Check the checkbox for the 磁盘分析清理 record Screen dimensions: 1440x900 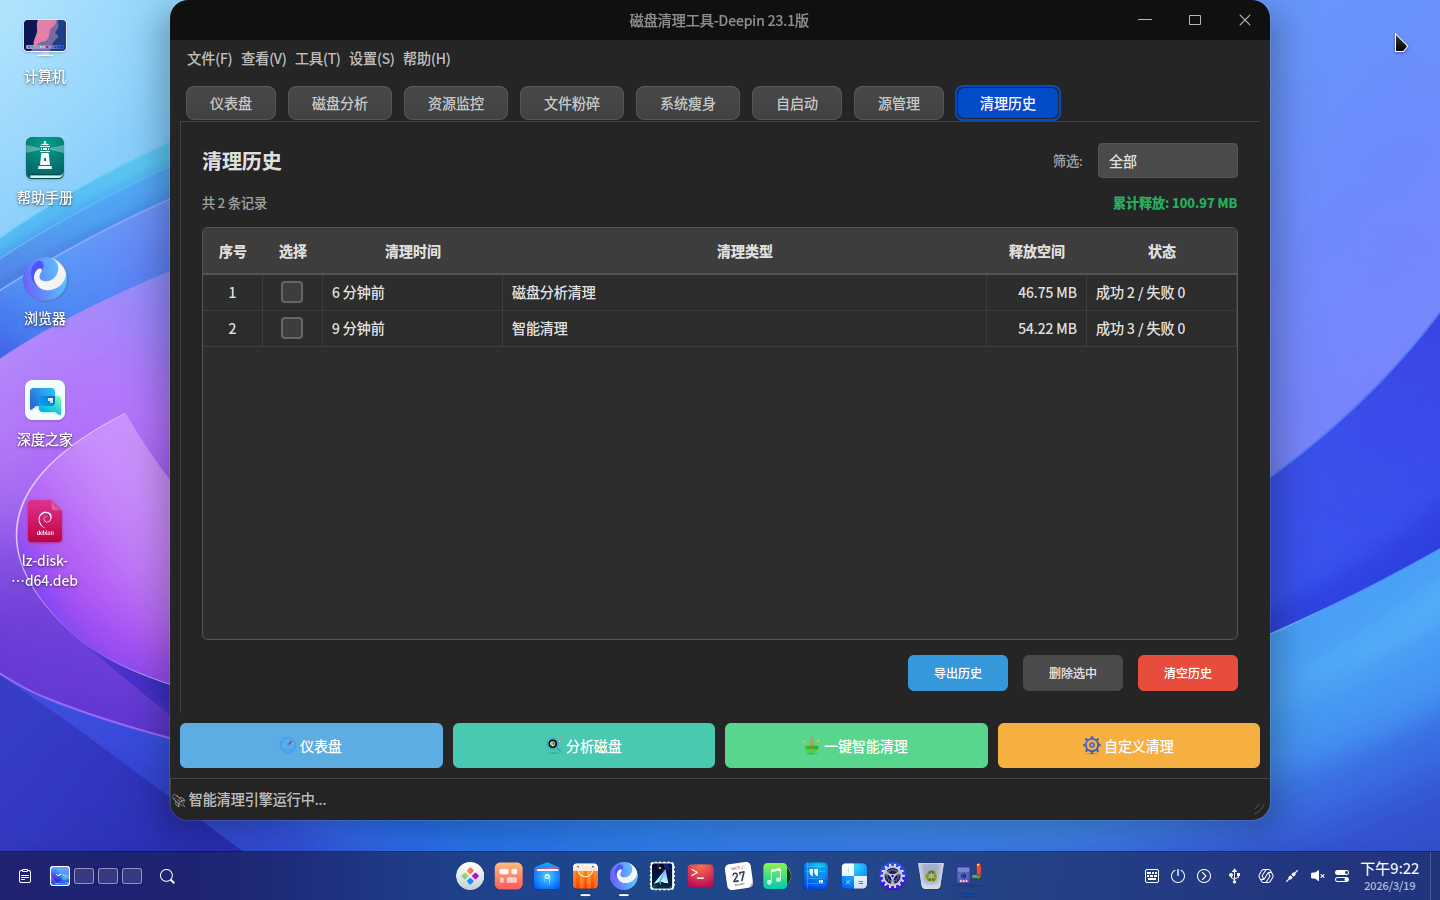pos(292,292)
